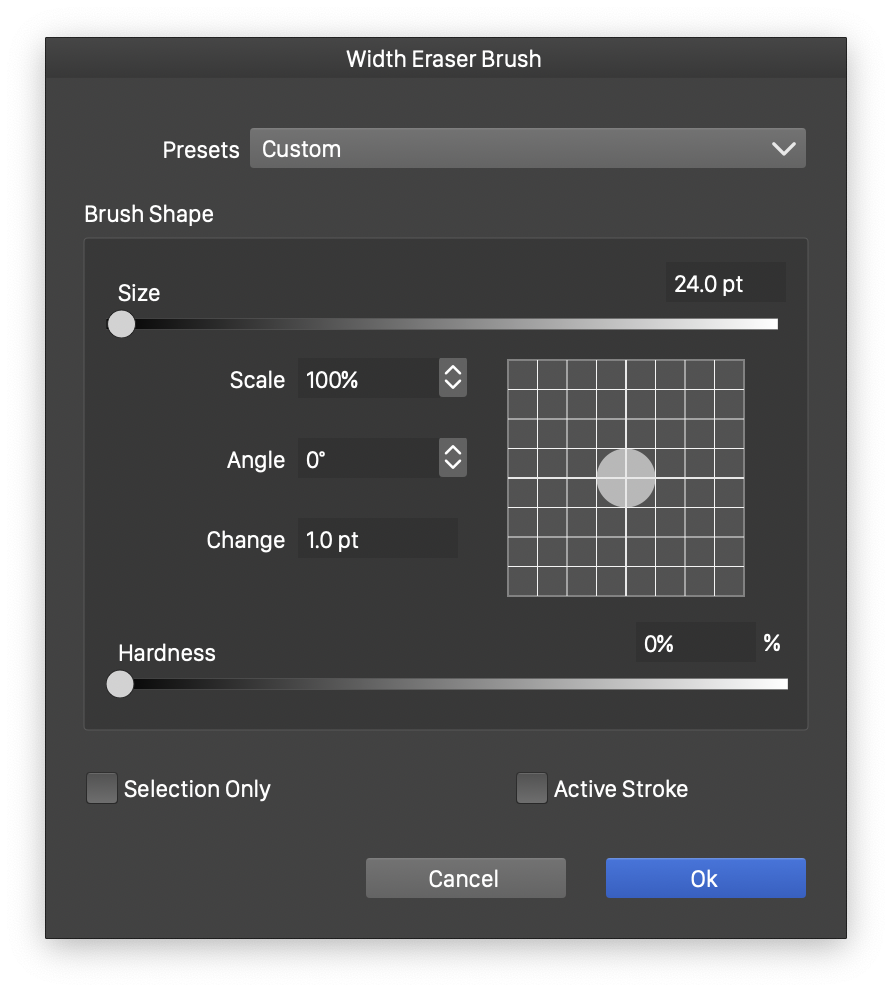Click the Scale increment up arrow

coord(453,371)
